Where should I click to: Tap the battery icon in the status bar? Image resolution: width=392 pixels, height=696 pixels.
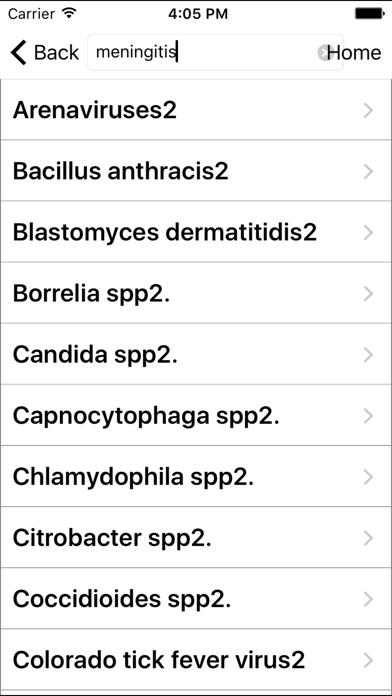pos(369,14)
